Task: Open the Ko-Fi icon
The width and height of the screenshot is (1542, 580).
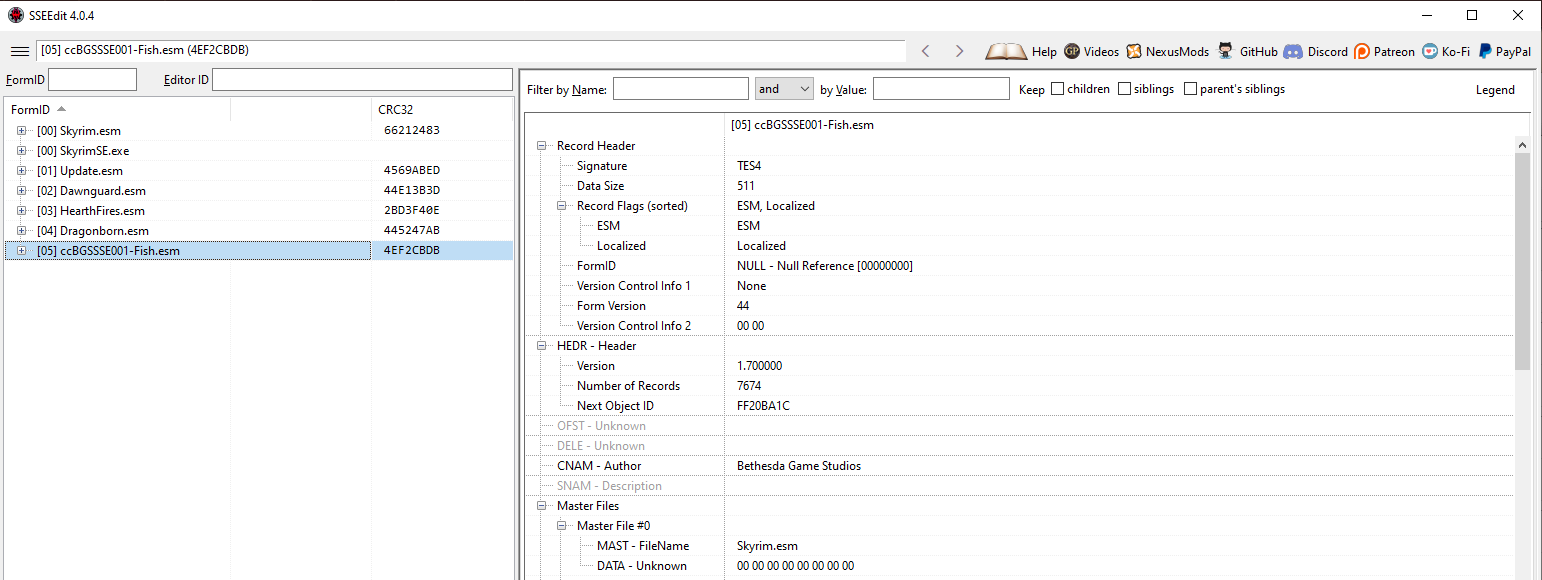Action: pos(1430,52)
